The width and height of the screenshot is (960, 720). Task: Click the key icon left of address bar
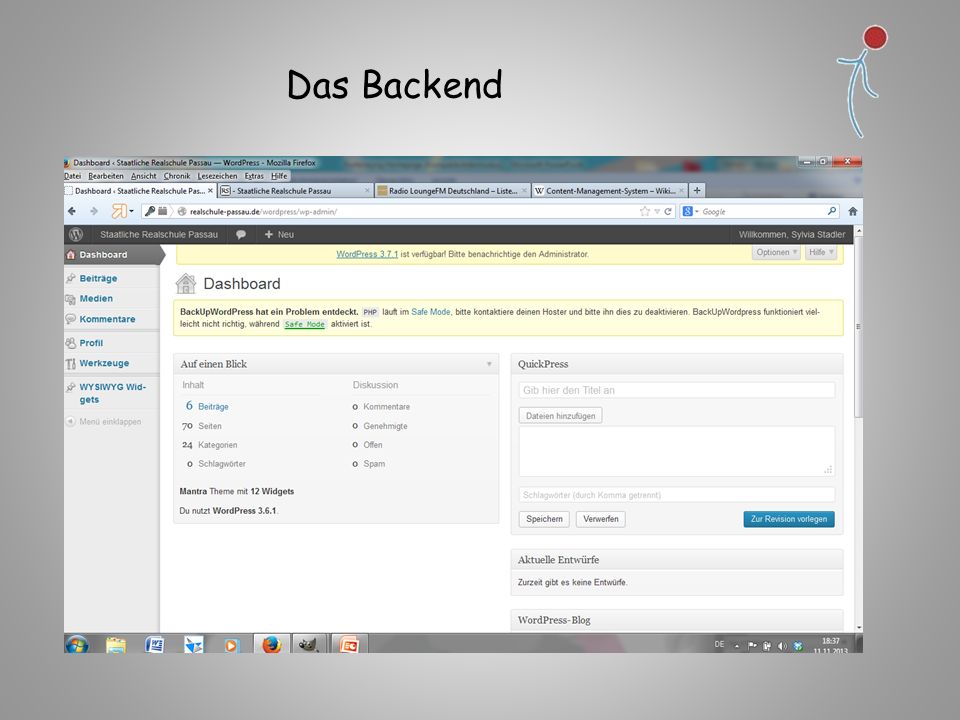149,211
